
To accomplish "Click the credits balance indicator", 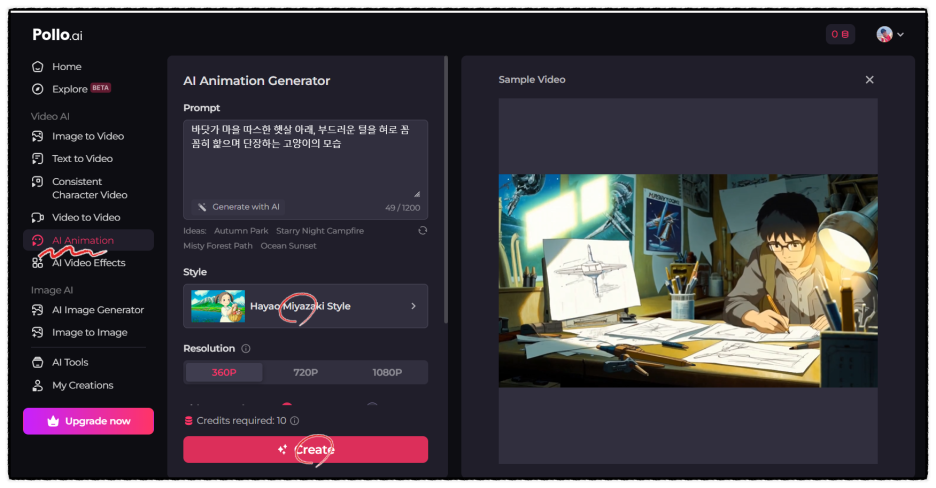I will [x=840, y=34].
